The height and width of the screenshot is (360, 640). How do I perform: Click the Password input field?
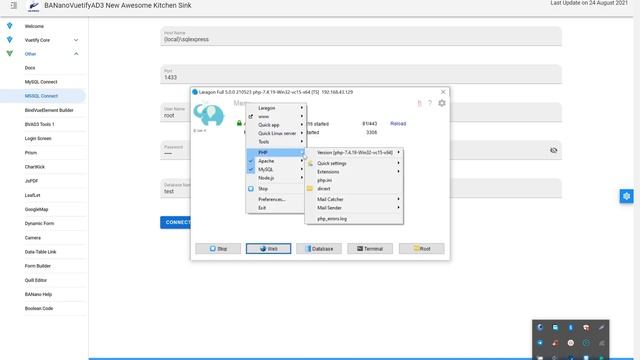361,150
